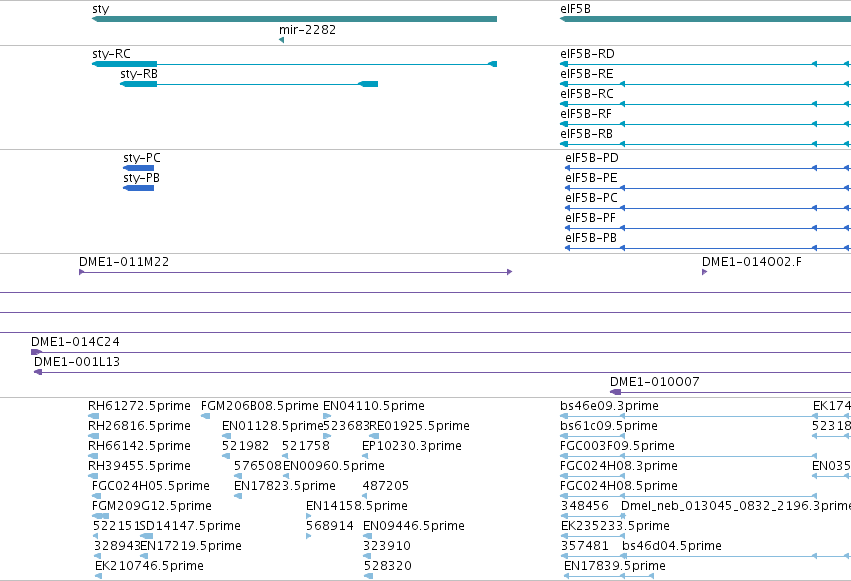Click the EP10230.3prime EST
Image resolution: width=851 pixels, height=581 pixels.
coord(365,456)
